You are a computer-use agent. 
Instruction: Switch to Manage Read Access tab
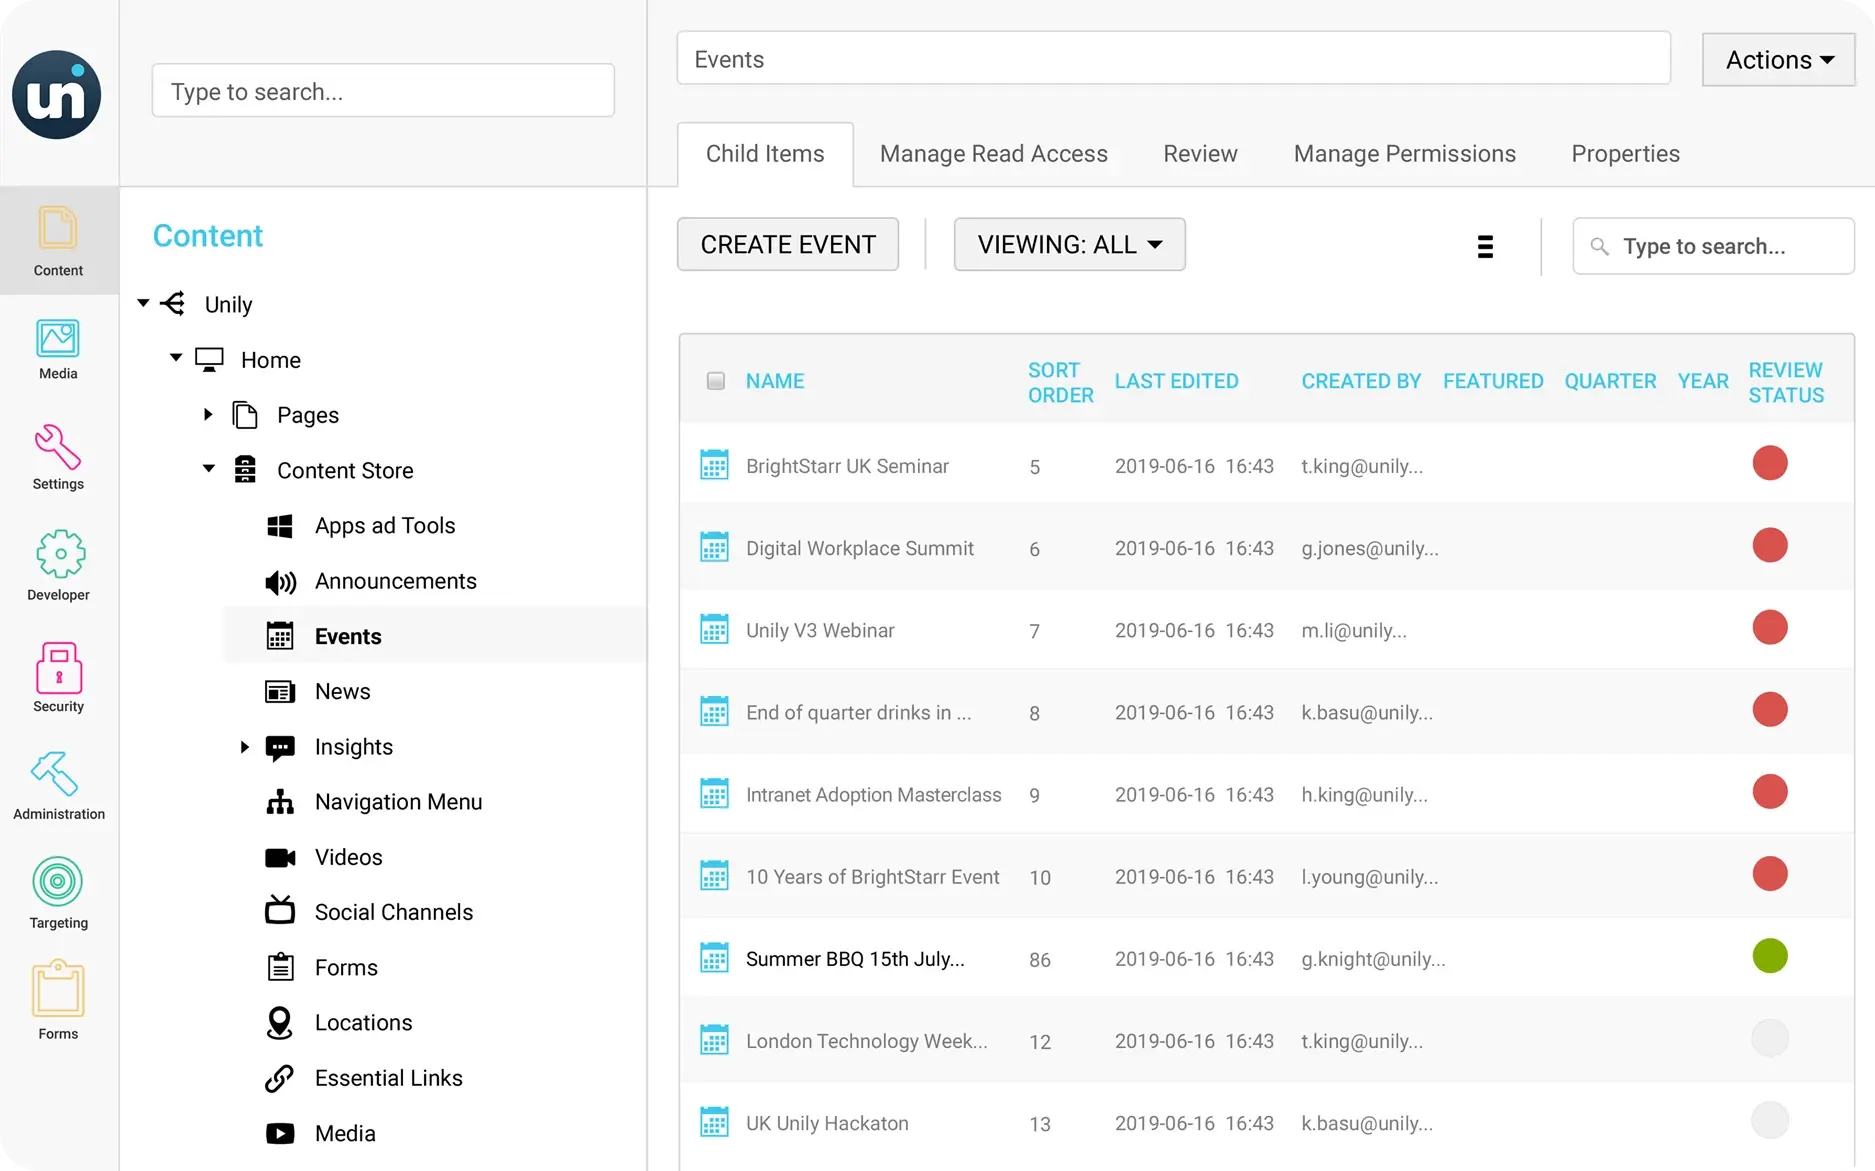tap(993, 154)
